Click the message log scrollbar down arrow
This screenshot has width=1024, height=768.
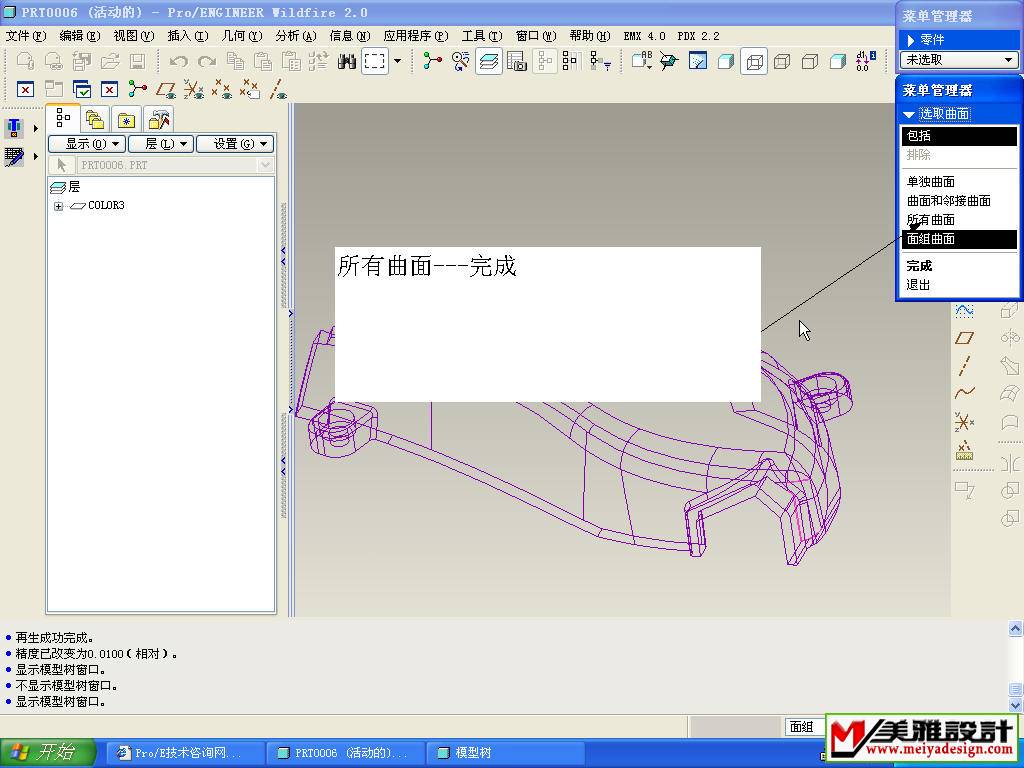pyautogui.click(x=1016, y=705)
